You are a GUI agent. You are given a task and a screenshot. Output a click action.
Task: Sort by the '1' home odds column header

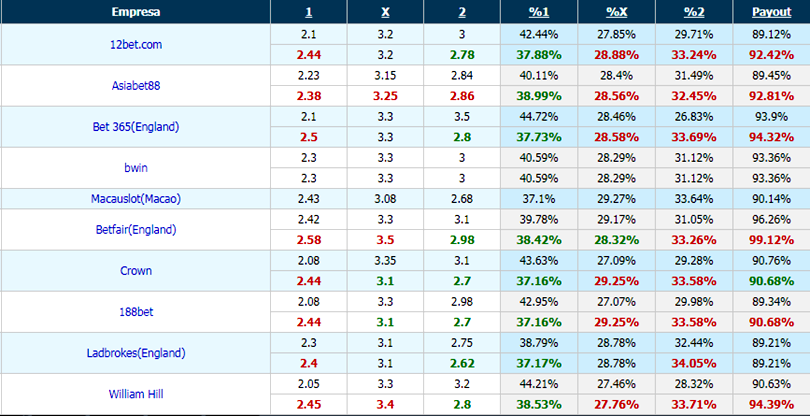(x=308, y=12)
